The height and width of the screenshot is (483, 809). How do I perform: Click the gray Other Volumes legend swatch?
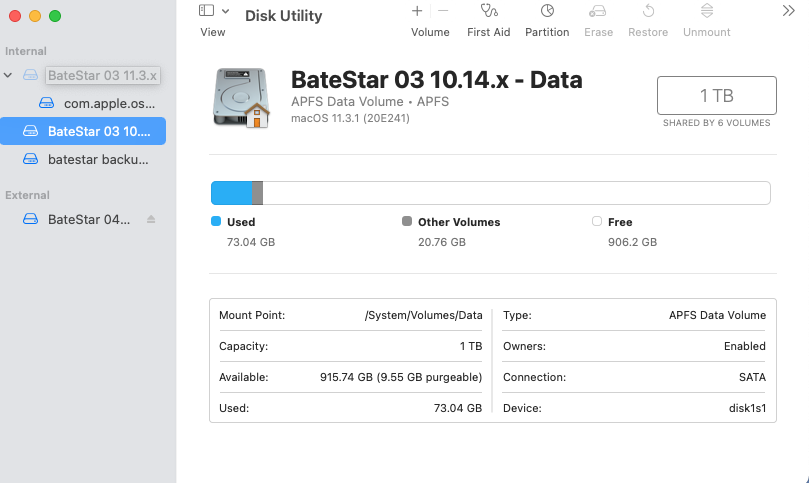[407, 221]
